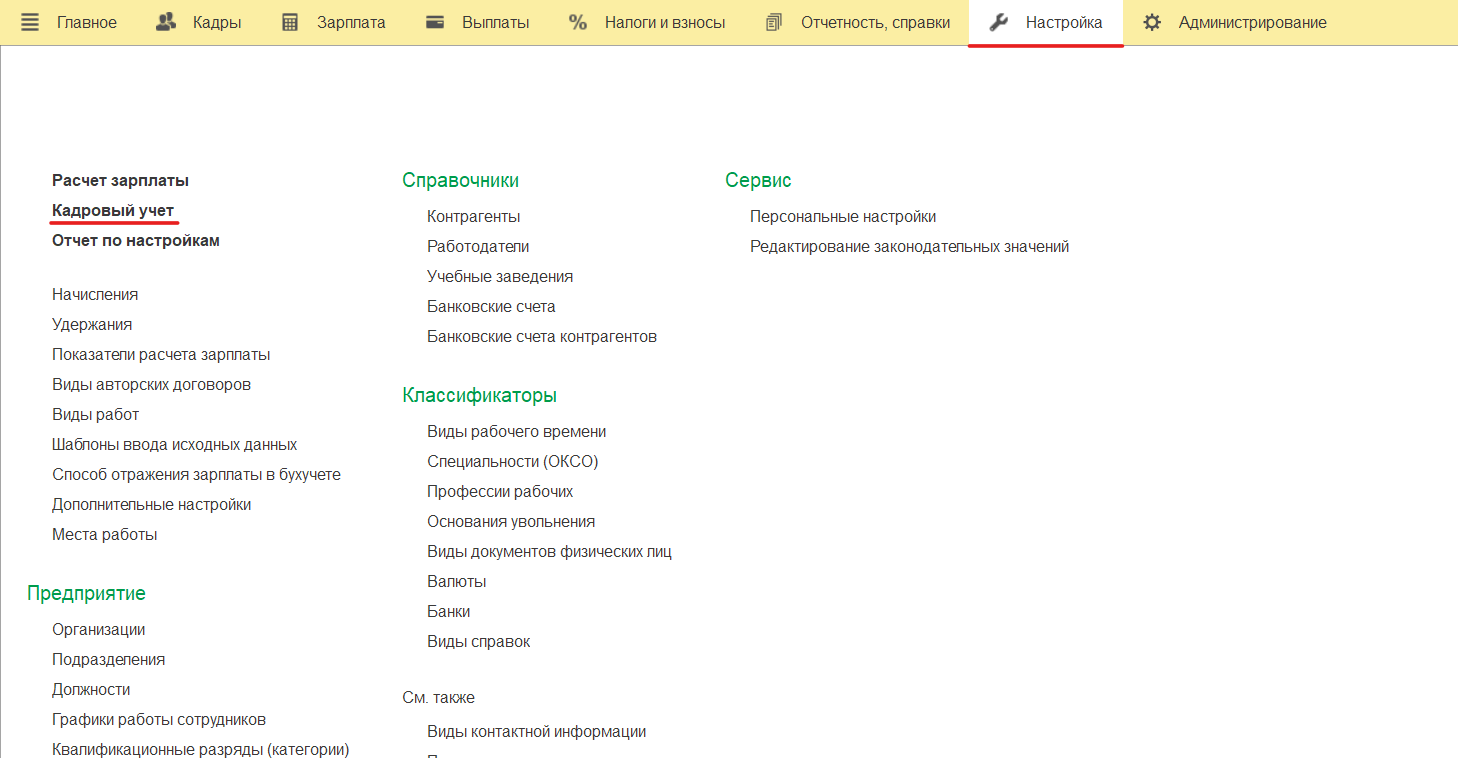1458x758 pixels.
Task: Open Профессии рабочих classifier
Action: [x=500, y=492]
